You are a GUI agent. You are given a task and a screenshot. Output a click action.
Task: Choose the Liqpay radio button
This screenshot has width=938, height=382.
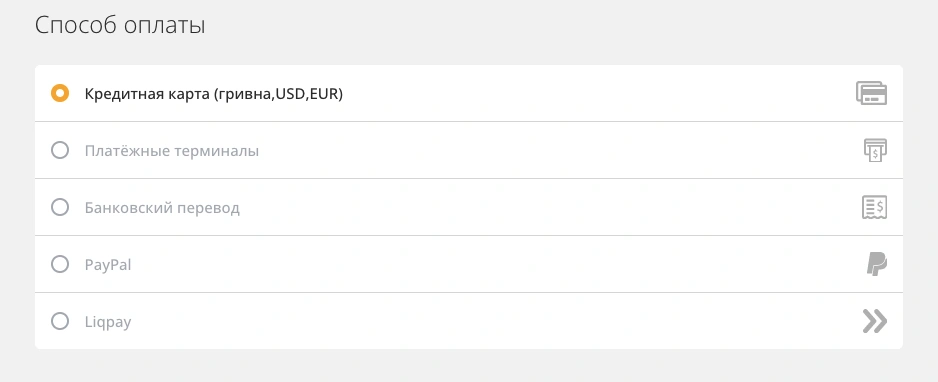[60, 321]
